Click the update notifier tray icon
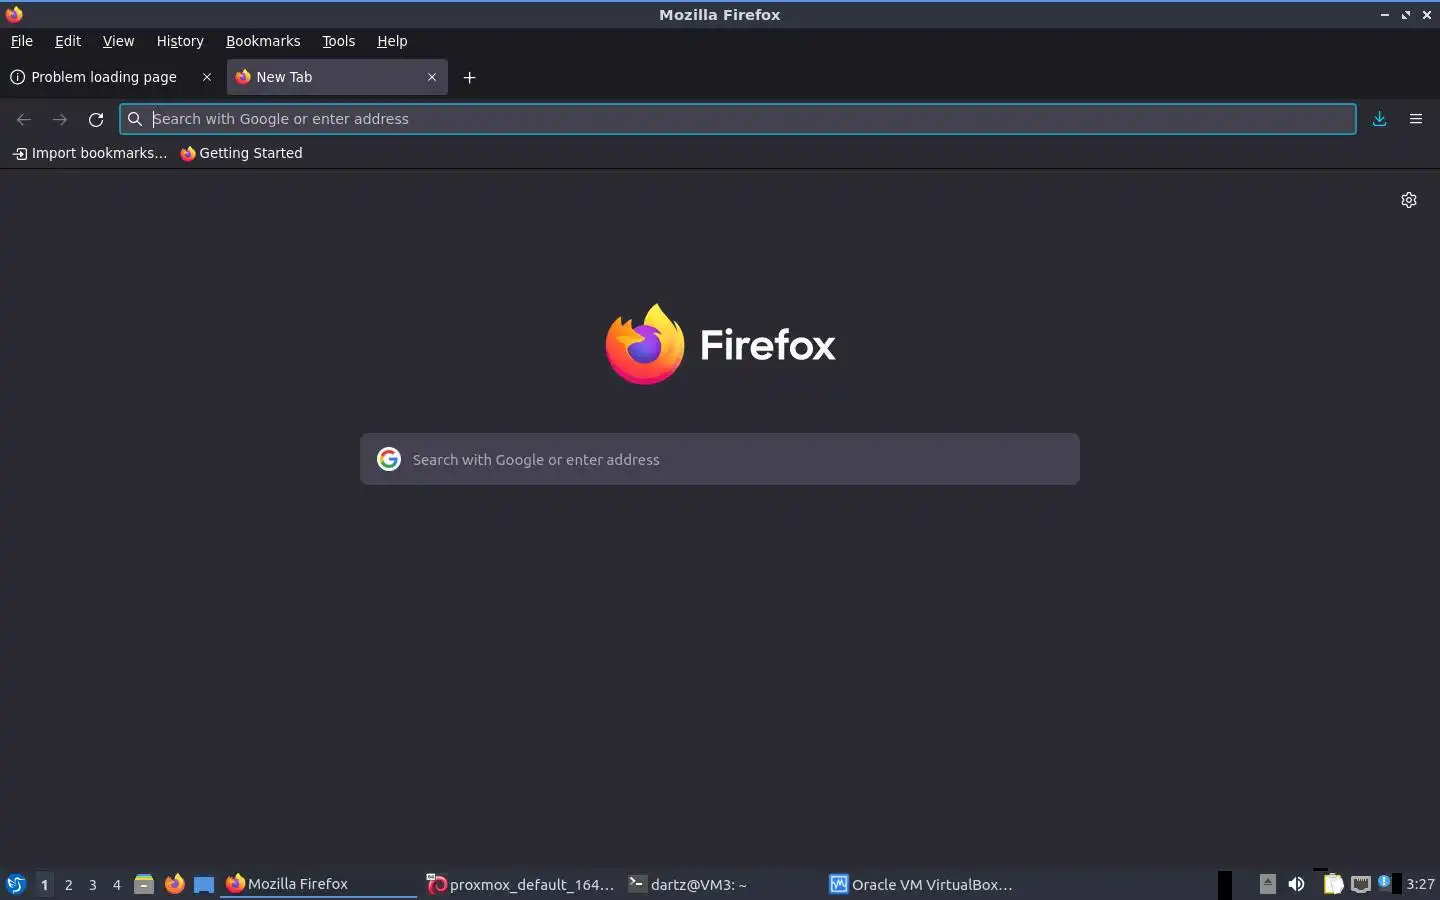Viewport: 1440px width, 900px height. [x=1384, y=881]
